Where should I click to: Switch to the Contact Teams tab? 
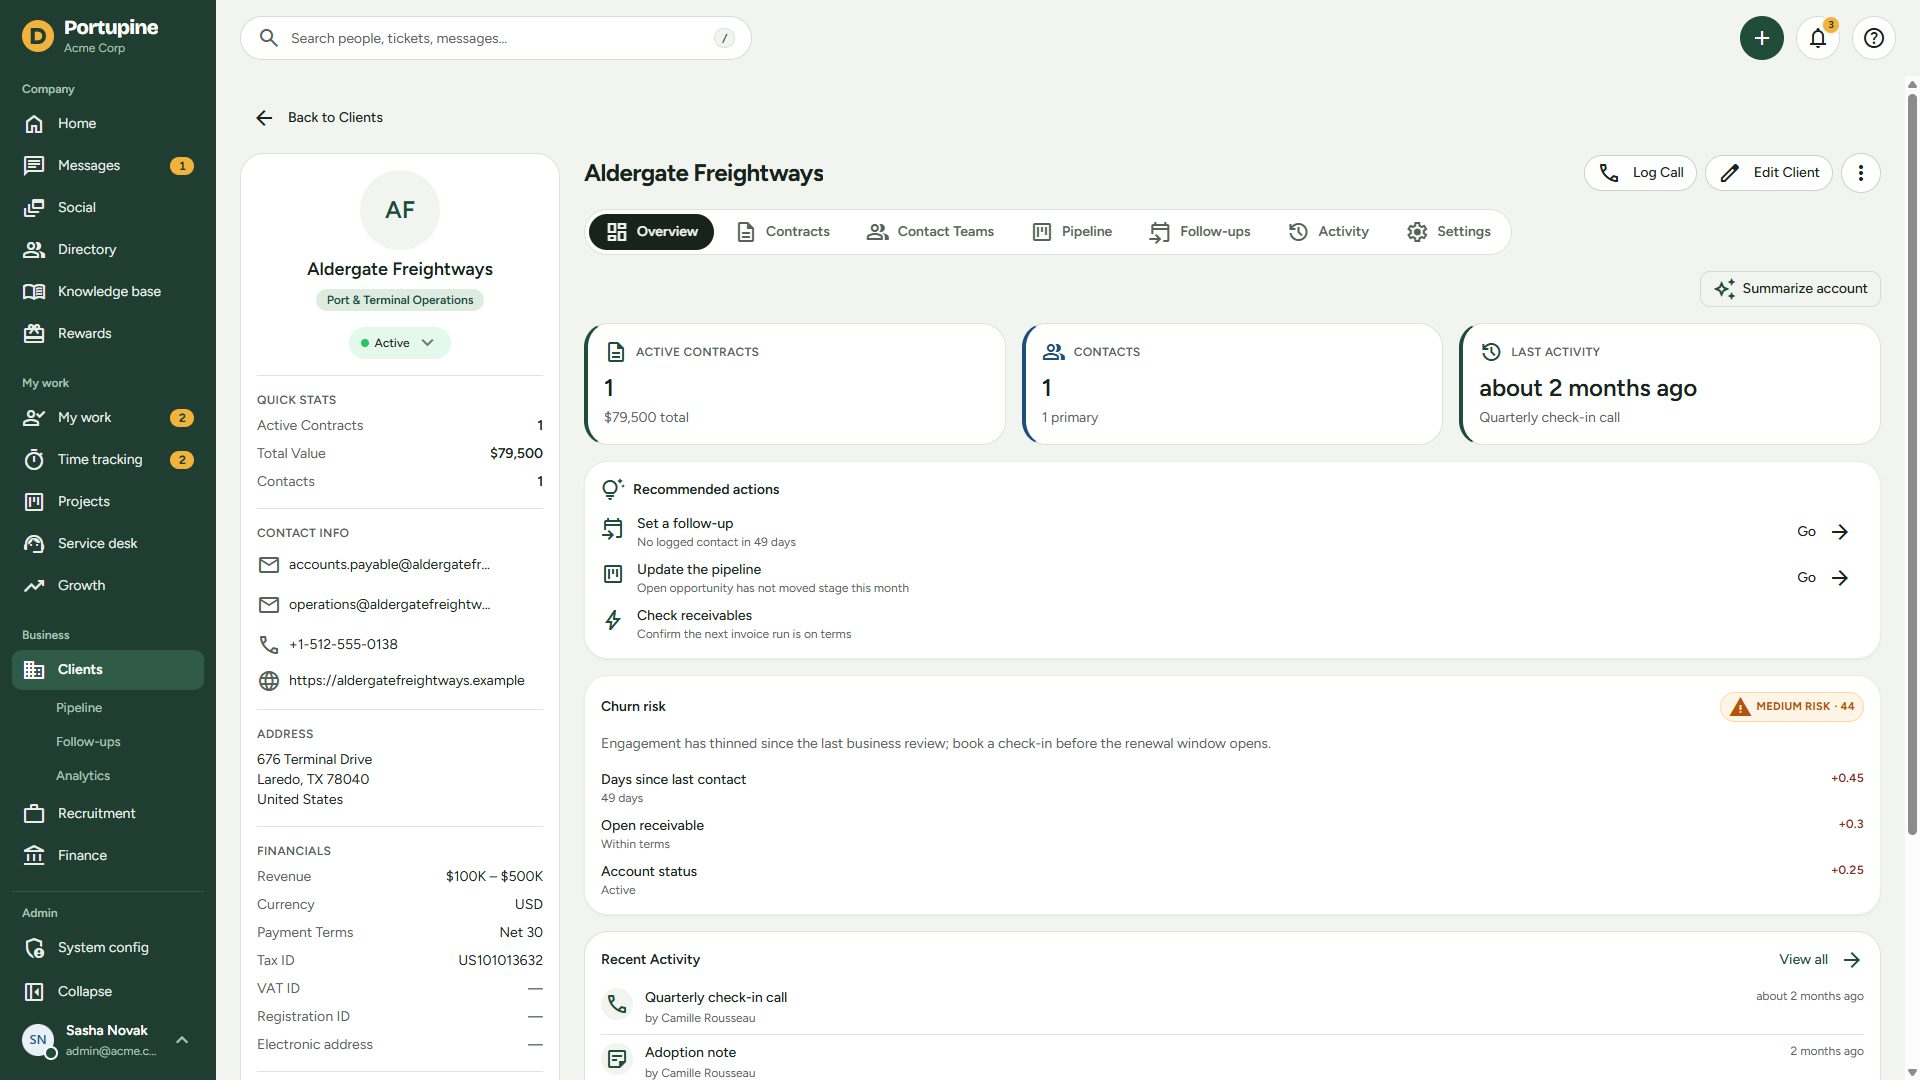930,232
